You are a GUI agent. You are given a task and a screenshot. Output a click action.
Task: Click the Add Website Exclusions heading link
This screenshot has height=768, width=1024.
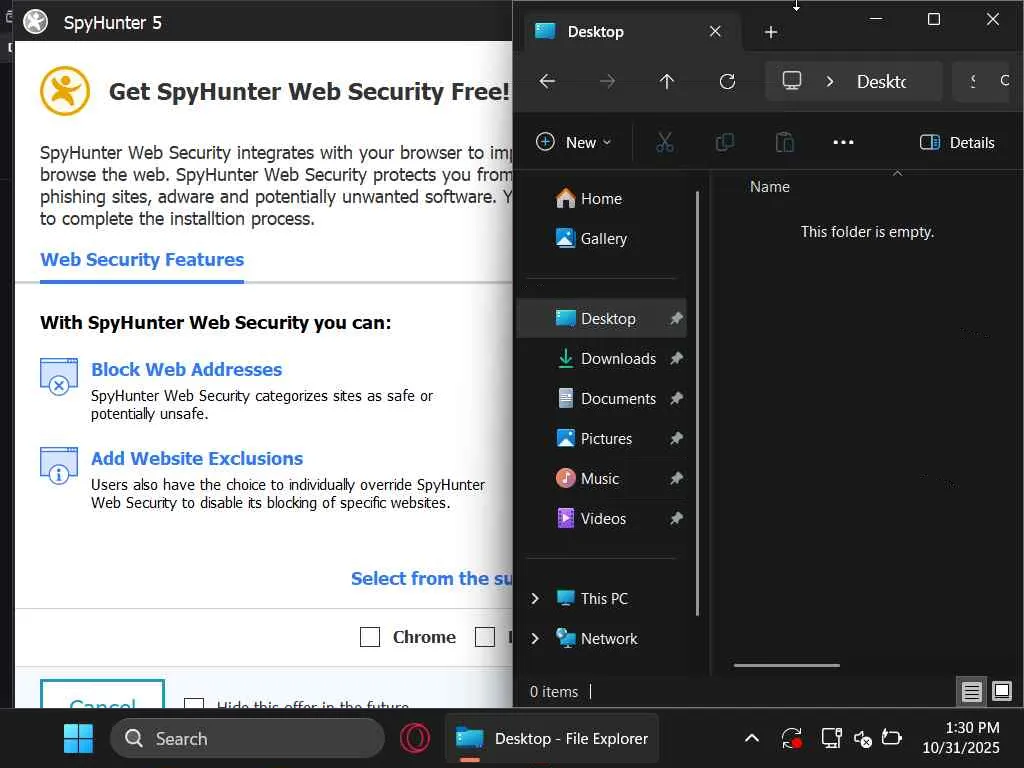click(197, 458)
